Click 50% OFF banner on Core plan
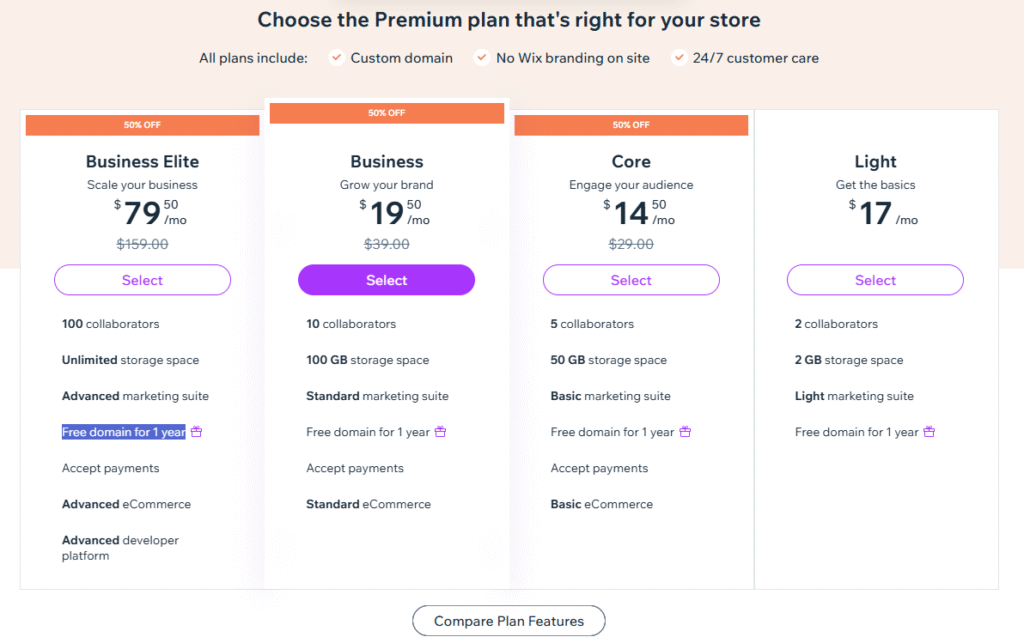The width and height of the screenshot is (1024, 643). click(631, 125)
